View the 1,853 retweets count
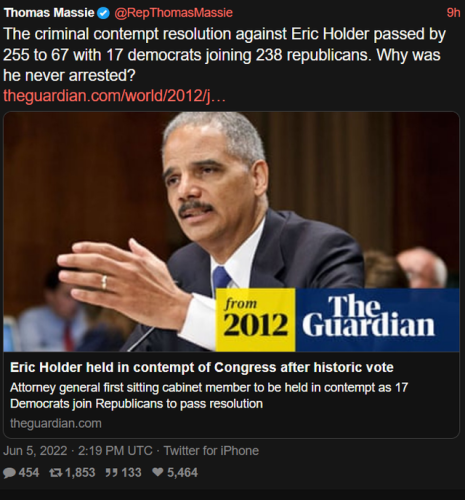 80,473
